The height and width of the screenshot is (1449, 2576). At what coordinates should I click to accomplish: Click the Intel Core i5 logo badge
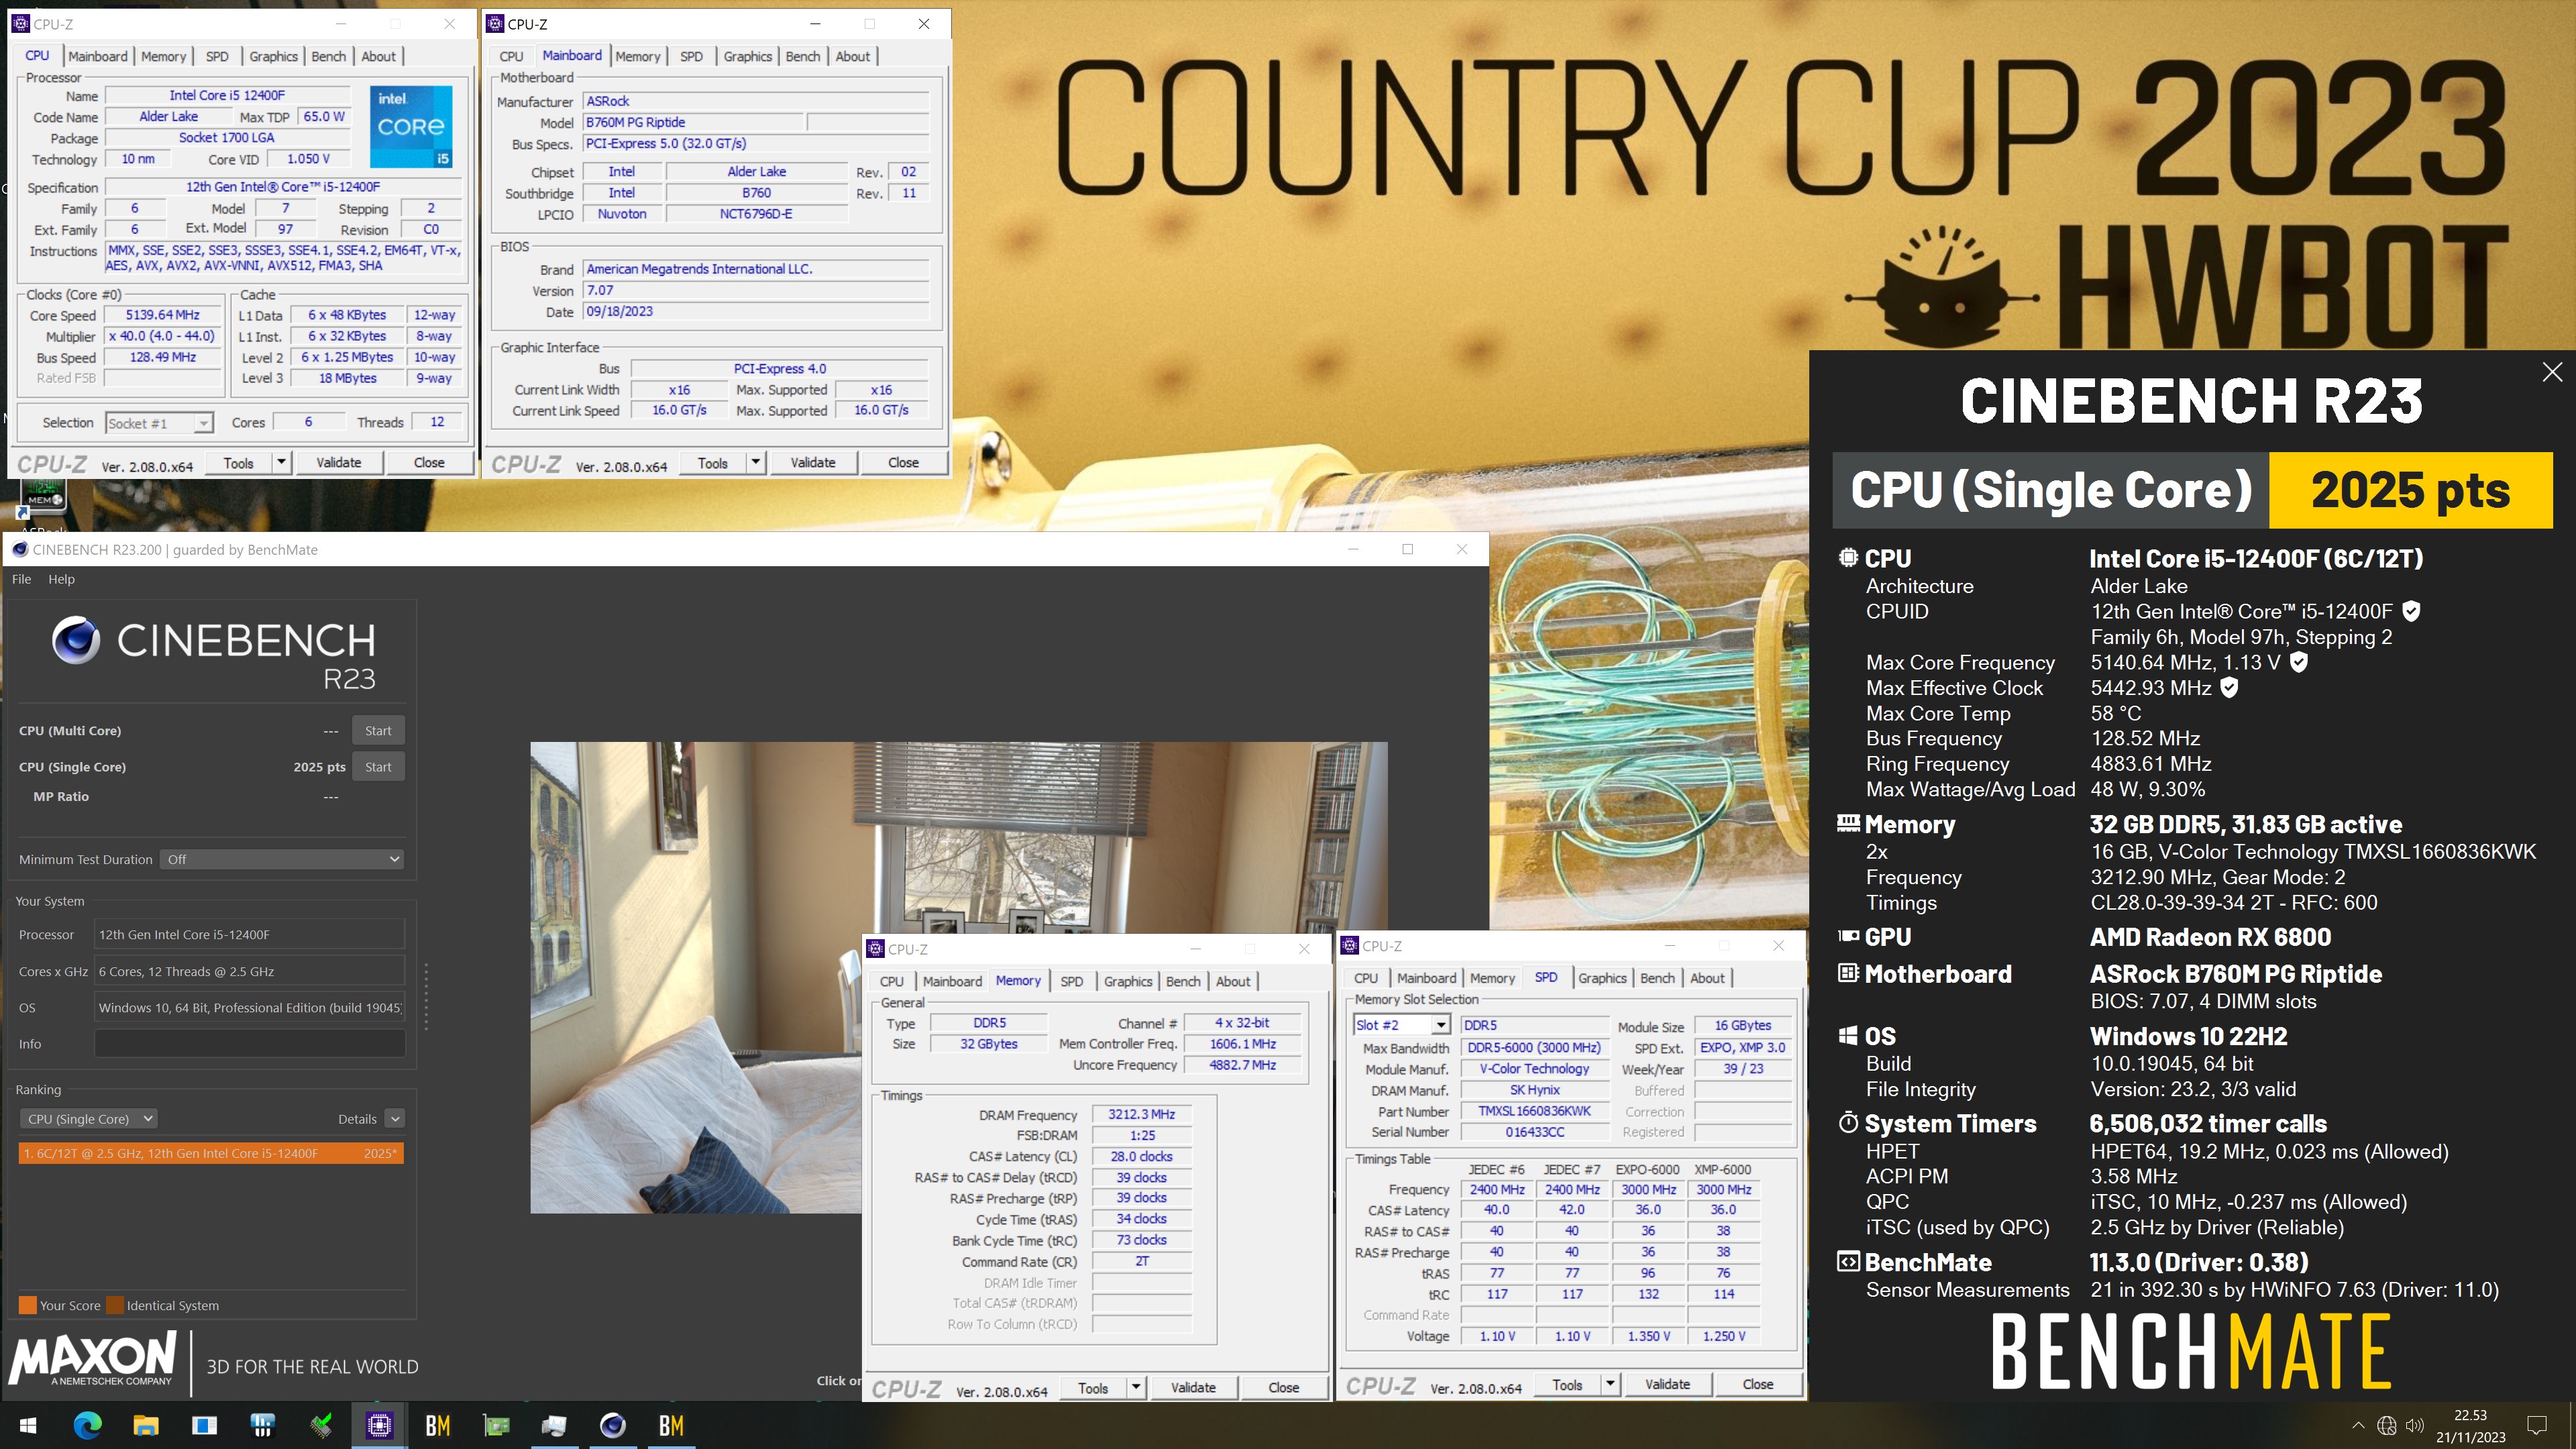tap(411, 126)
